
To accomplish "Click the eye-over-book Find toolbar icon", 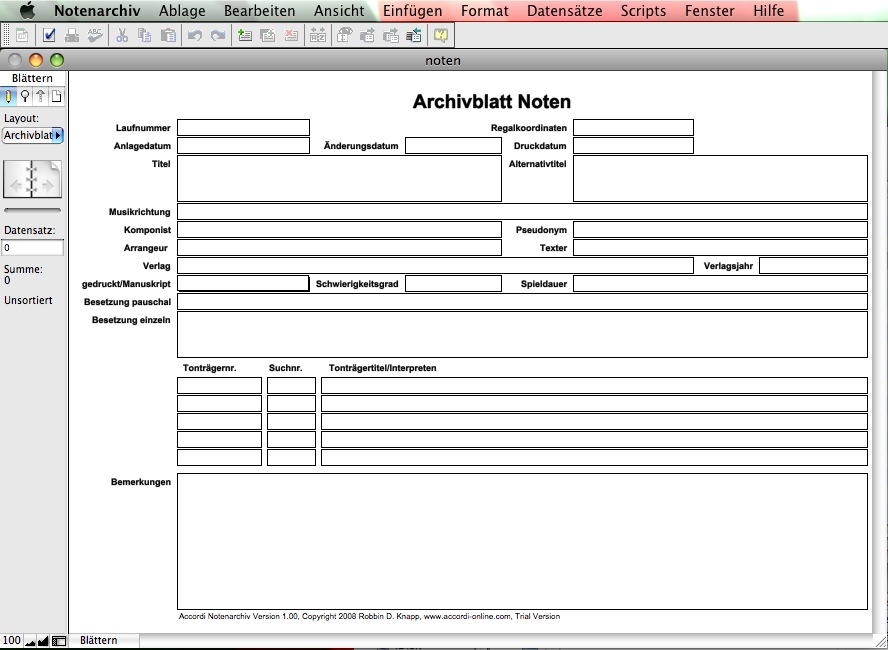I will click(x=344, y=36).
